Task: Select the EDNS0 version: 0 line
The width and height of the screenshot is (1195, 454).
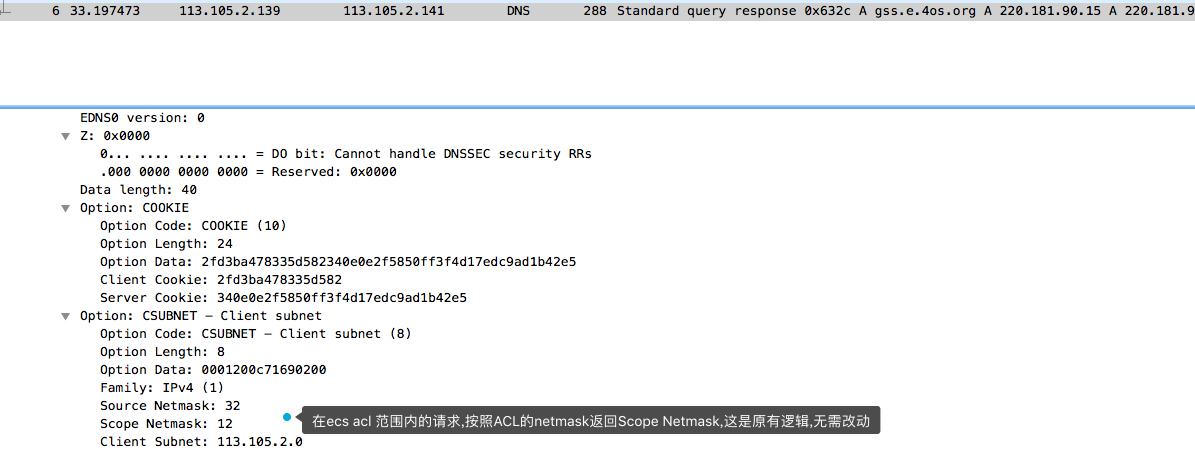Action: [x=143, y=118]
